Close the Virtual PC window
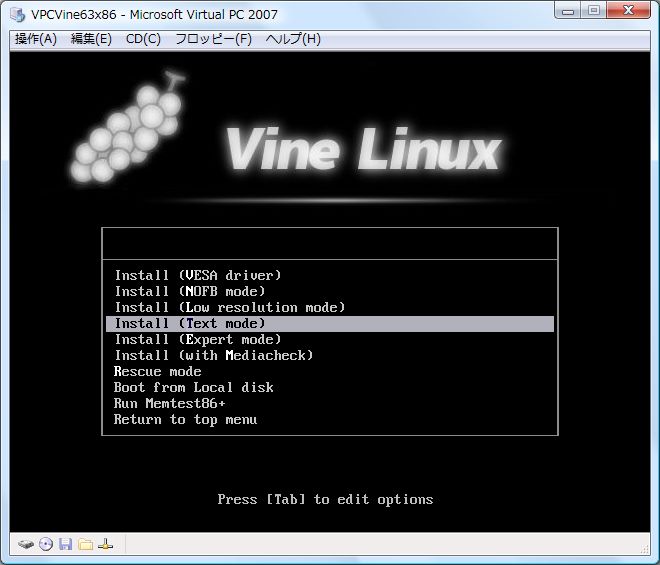660x565 pixels. 628,11
